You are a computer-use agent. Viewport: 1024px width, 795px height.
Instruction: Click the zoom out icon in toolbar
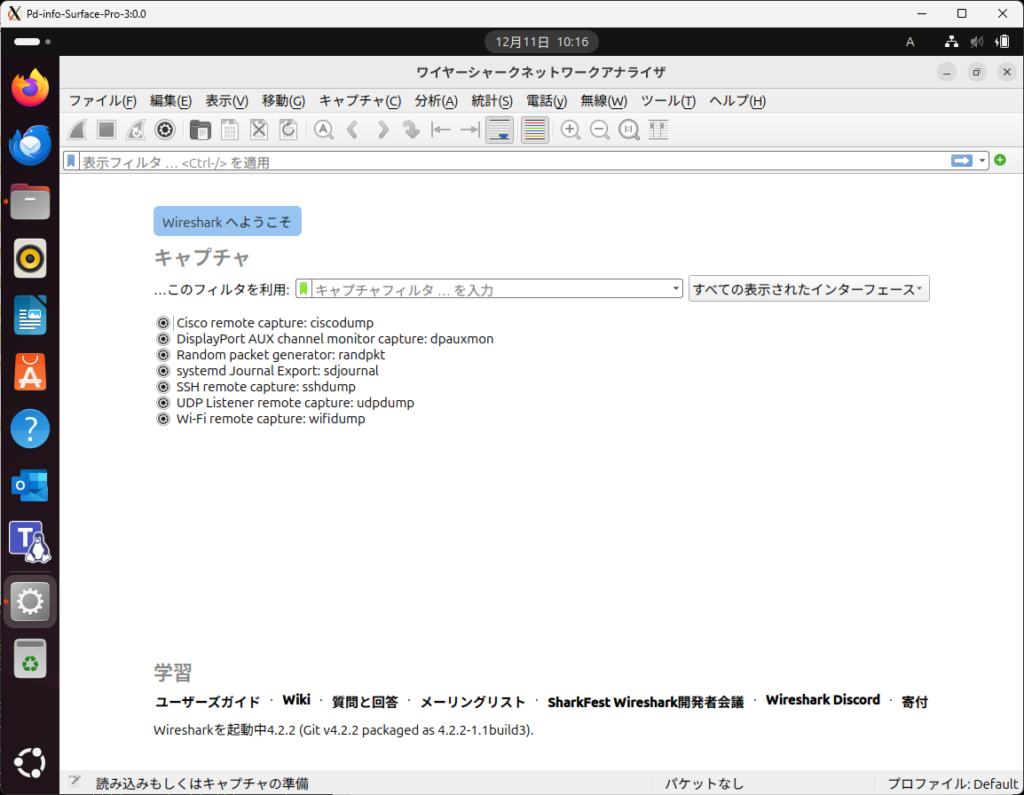pos(599,130)
